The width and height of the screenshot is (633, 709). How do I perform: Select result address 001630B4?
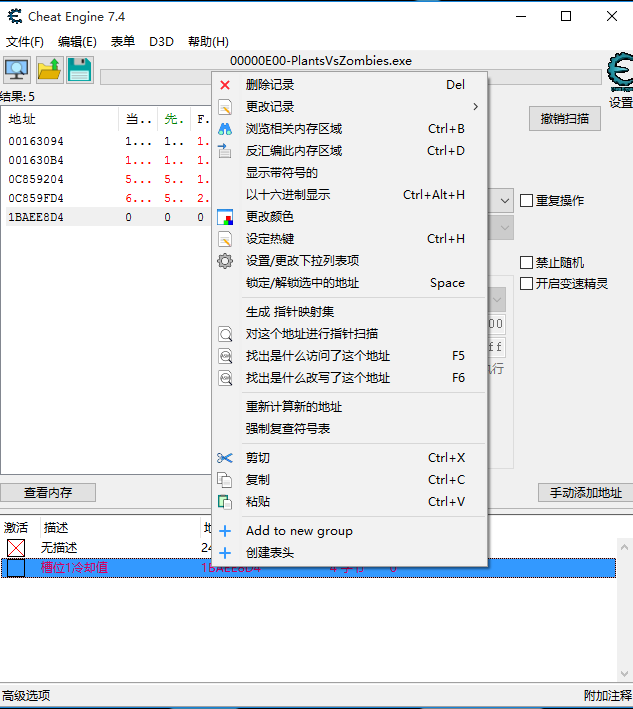click(36, 161)
